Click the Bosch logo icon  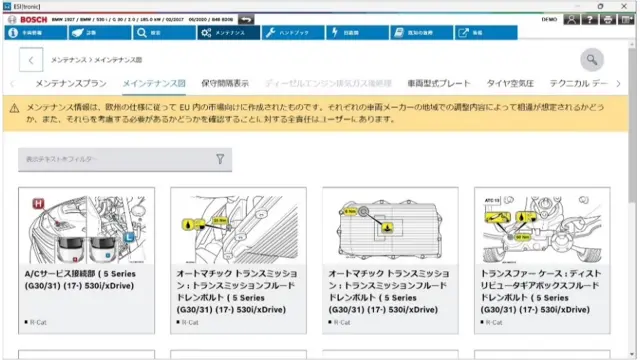pos(12,19)
